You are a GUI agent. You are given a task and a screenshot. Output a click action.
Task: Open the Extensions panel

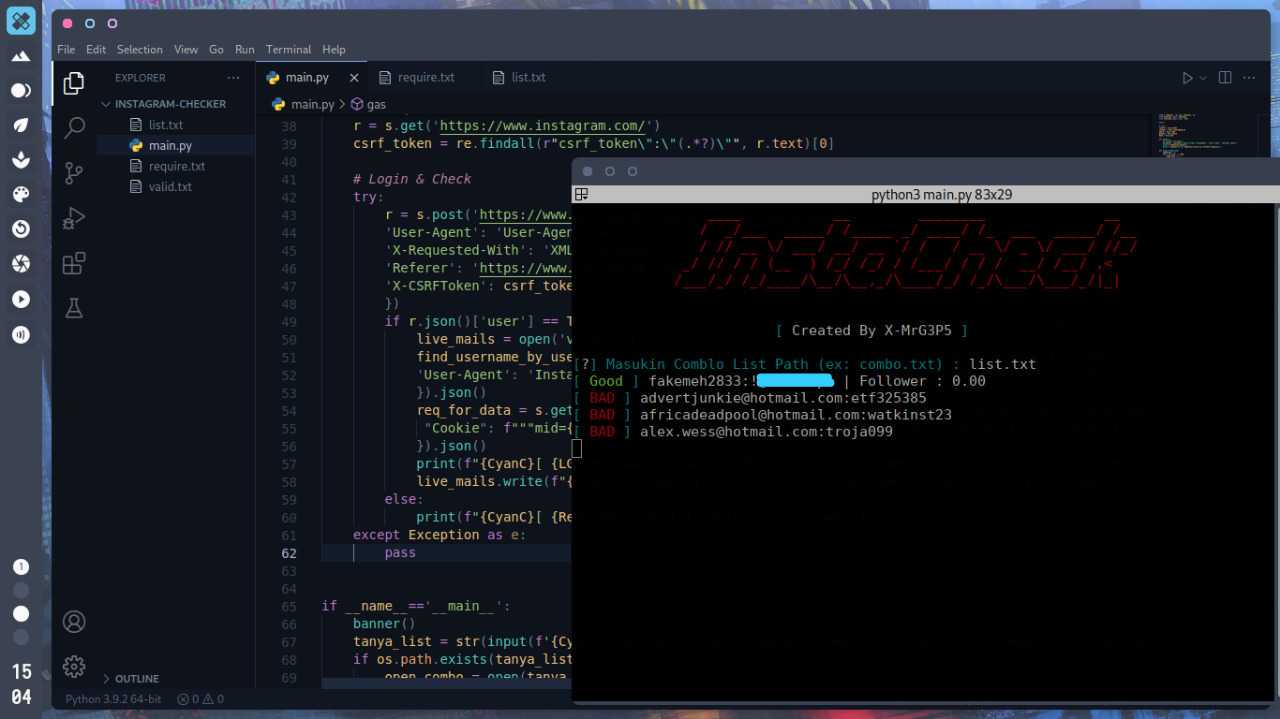(73, 262)
